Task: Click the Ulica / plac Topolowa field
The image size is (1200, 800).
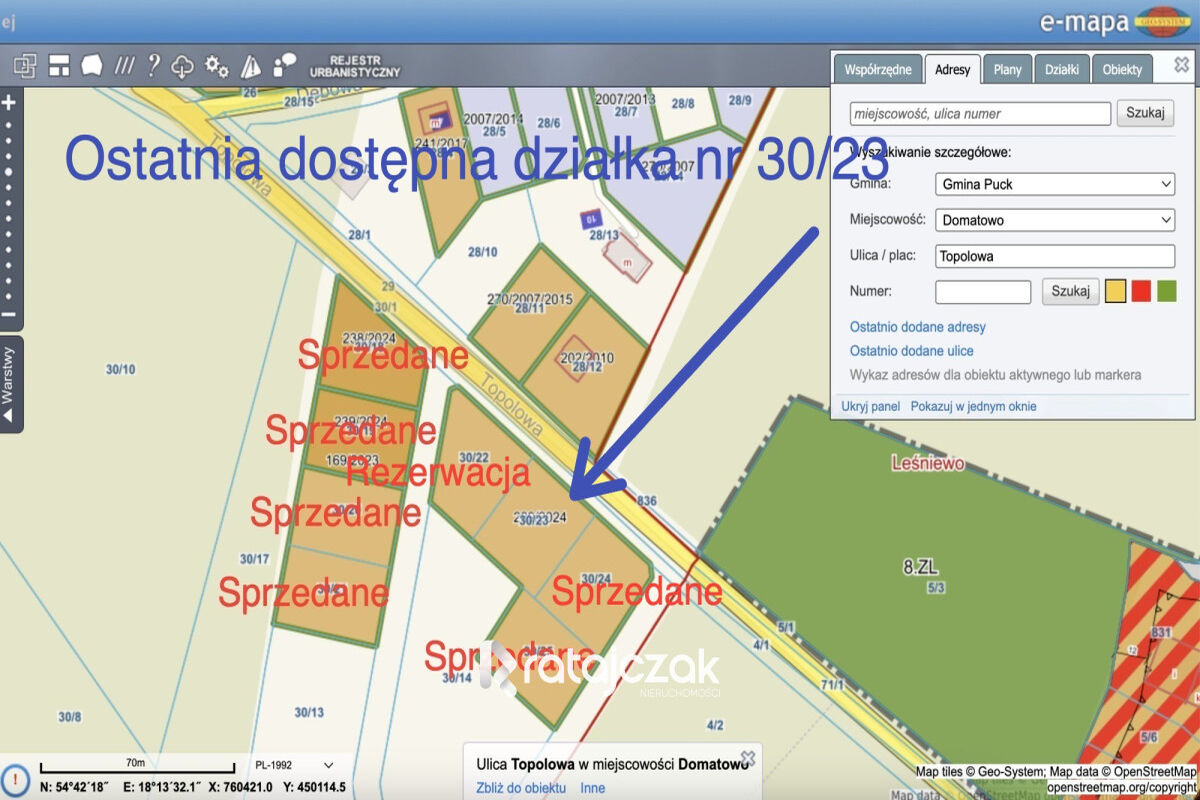Action: [1055, 256]
